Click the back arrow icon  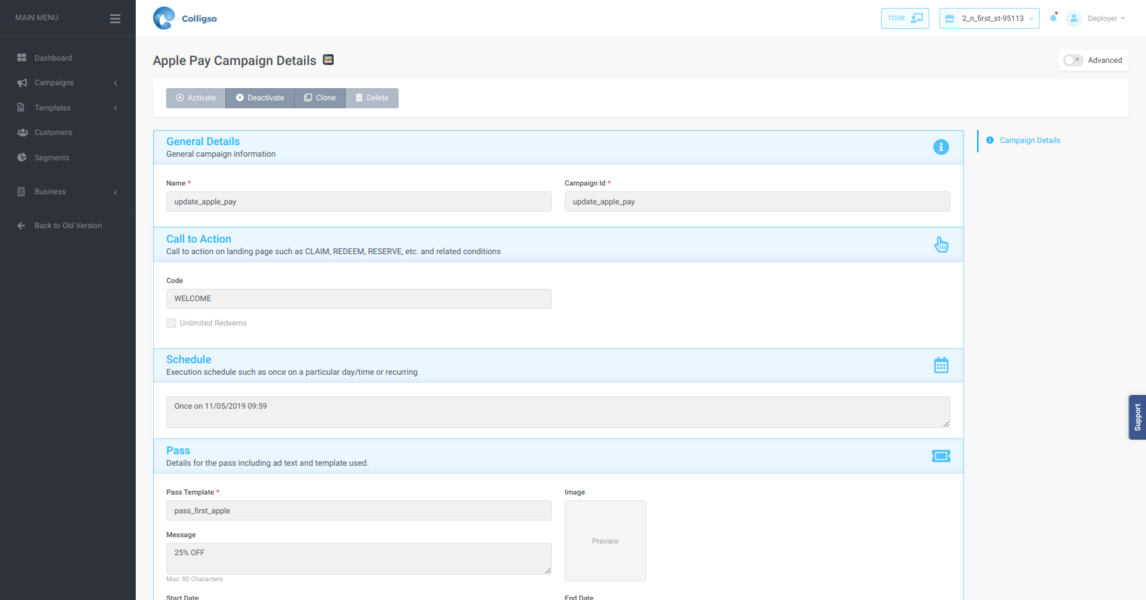coord(20,226)
